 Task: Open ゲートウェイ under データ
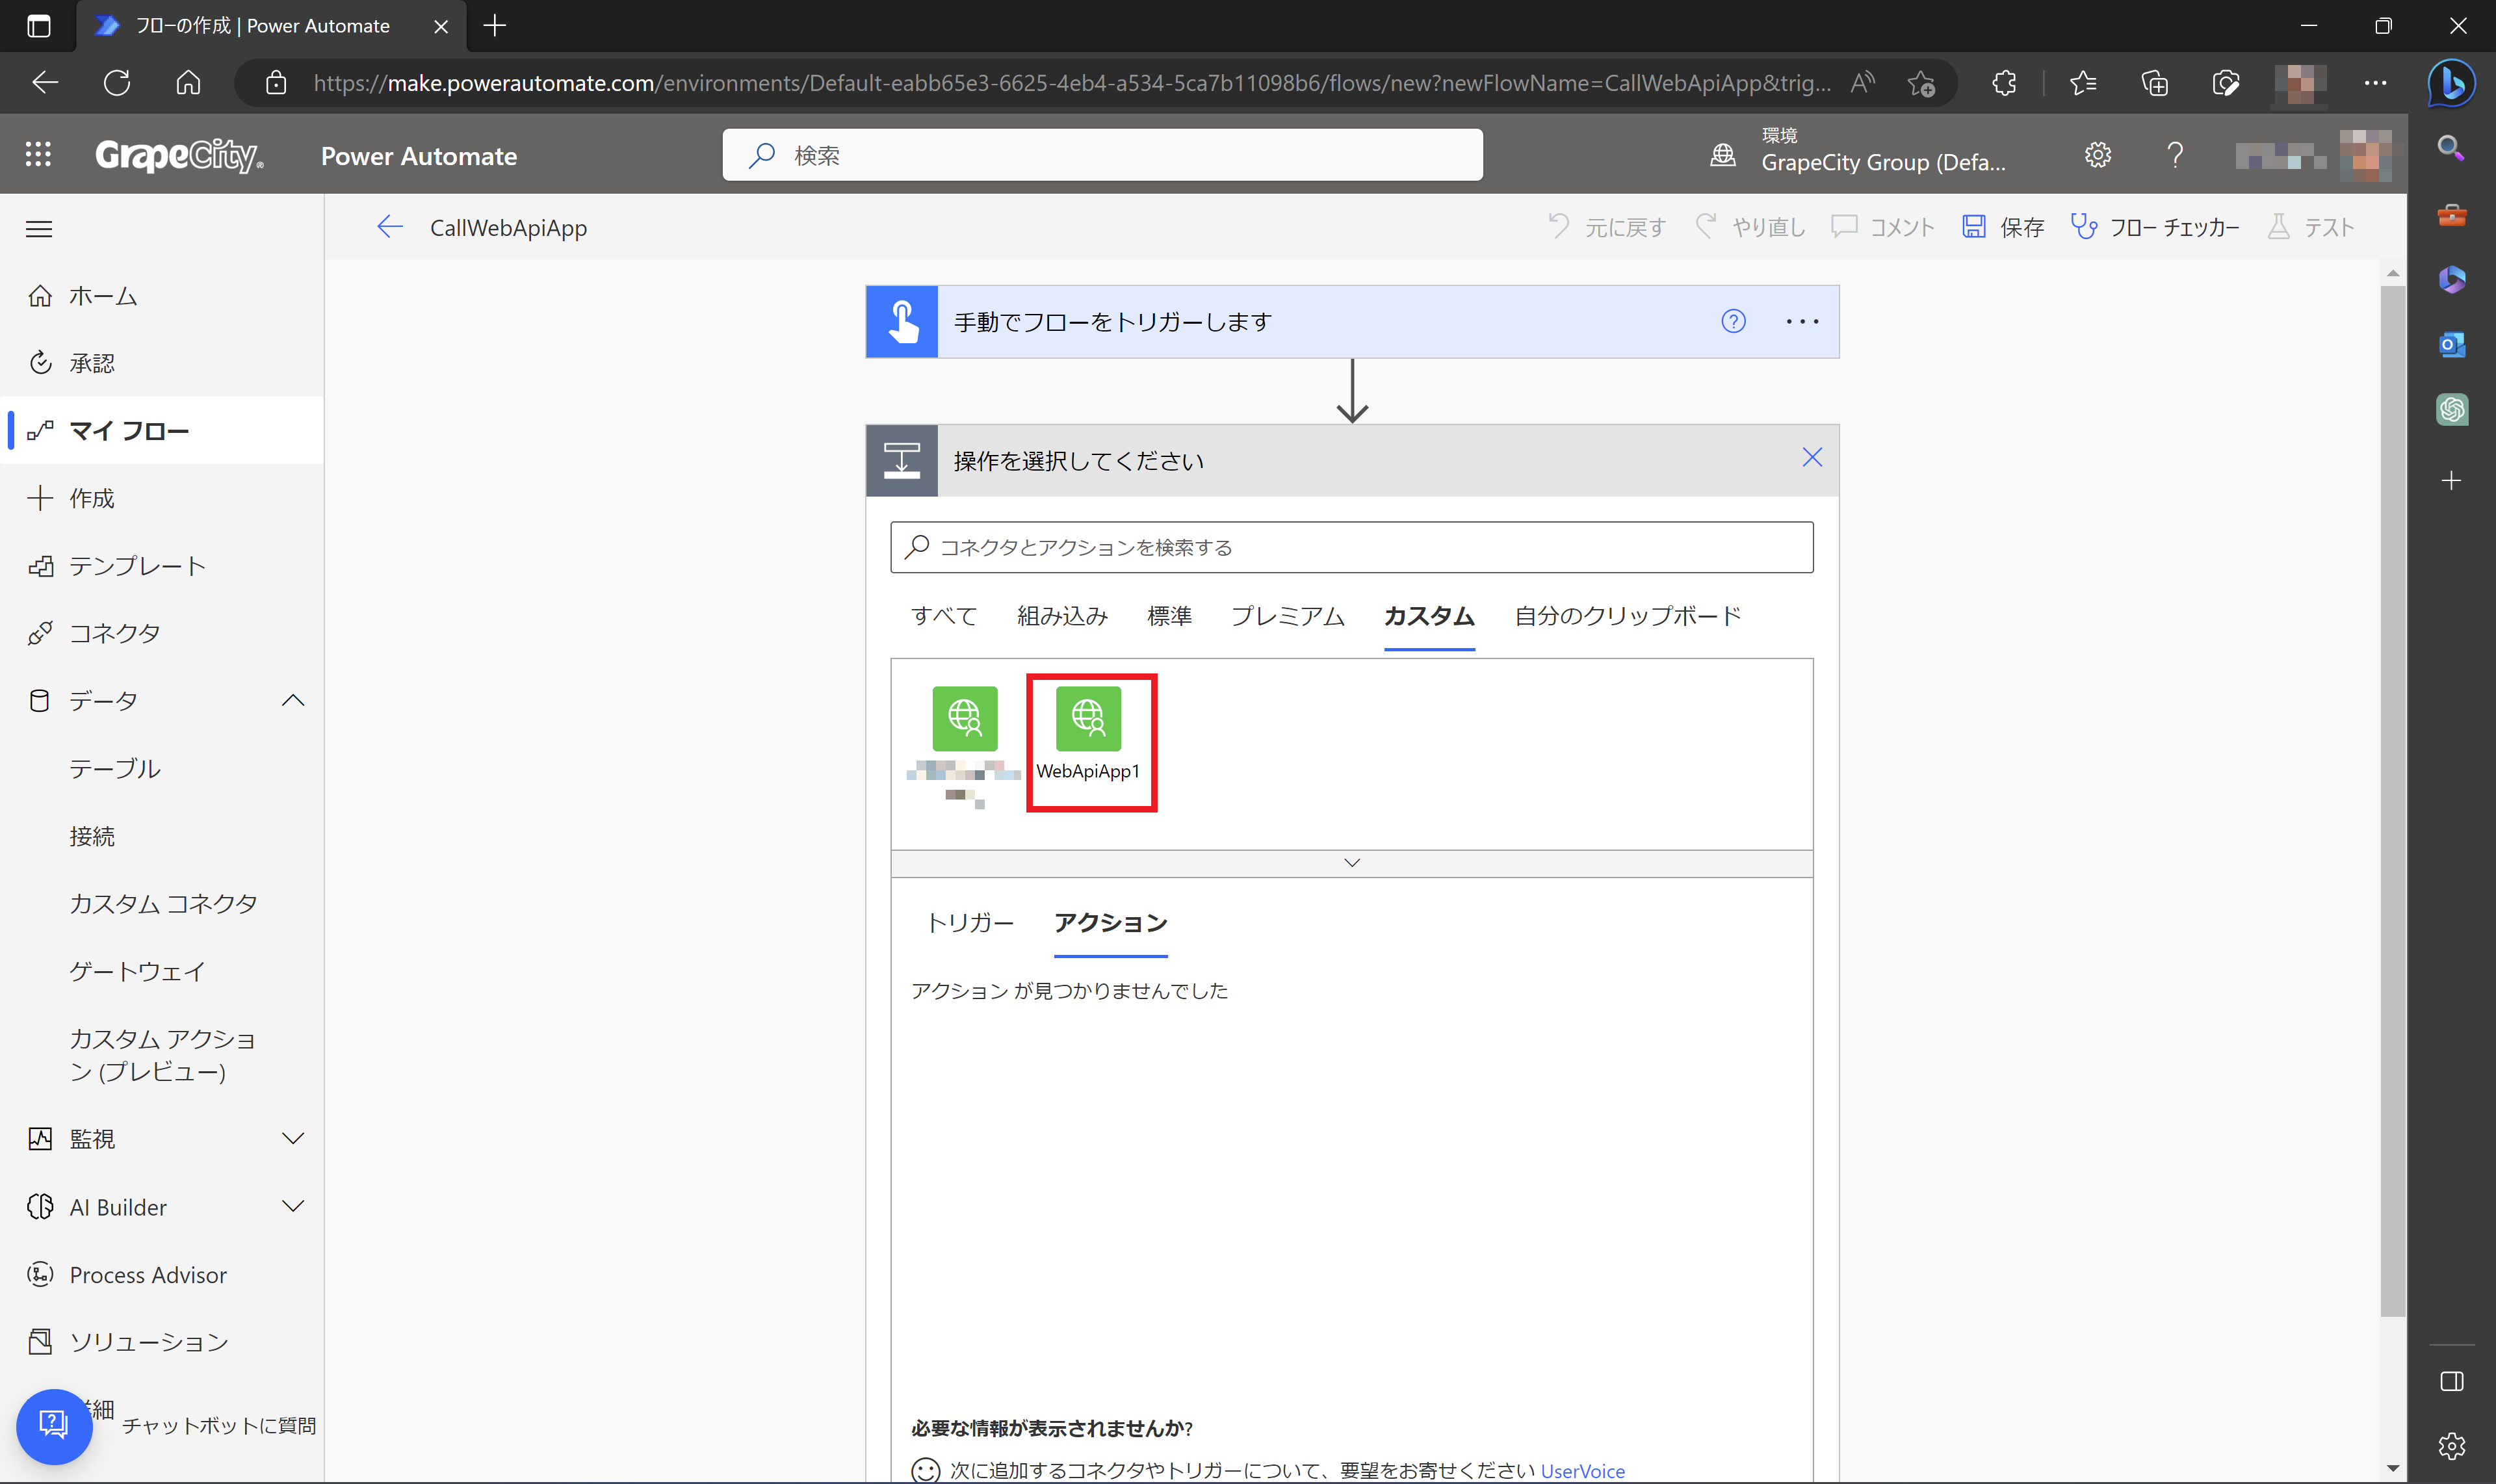[137, 971]
